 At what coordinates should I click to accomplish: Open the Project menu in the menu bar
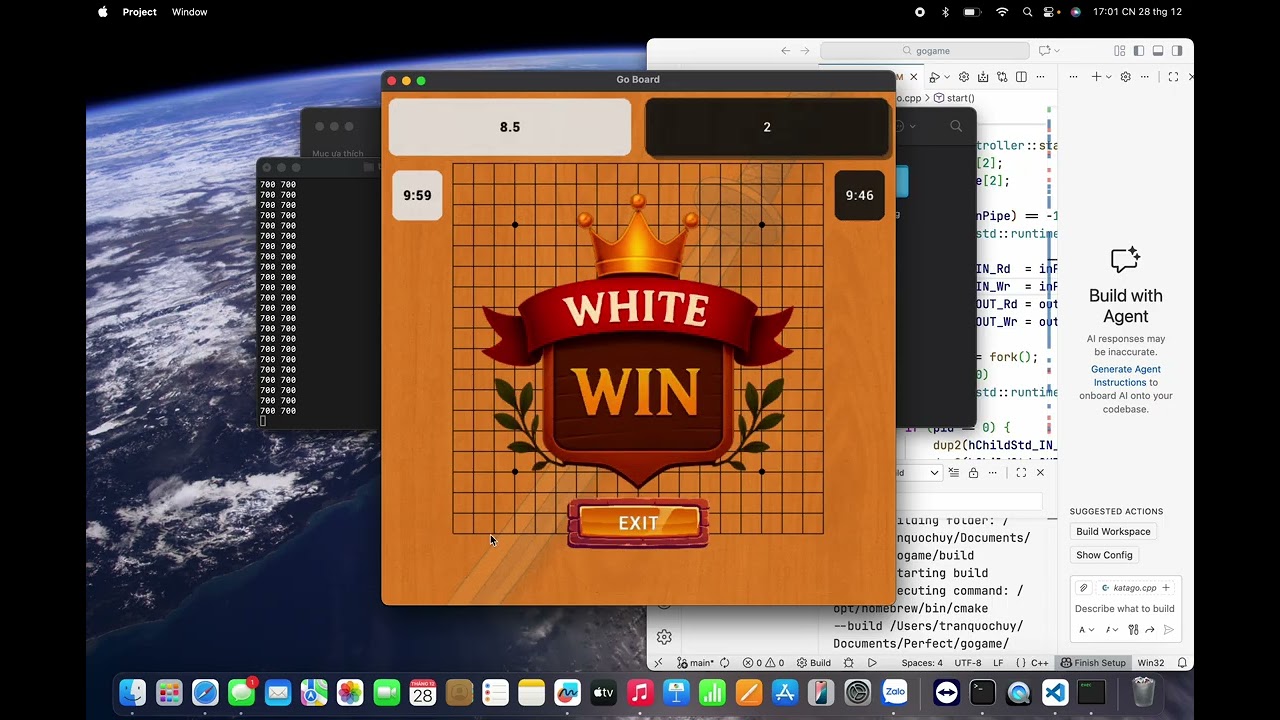tap(139, 12)
